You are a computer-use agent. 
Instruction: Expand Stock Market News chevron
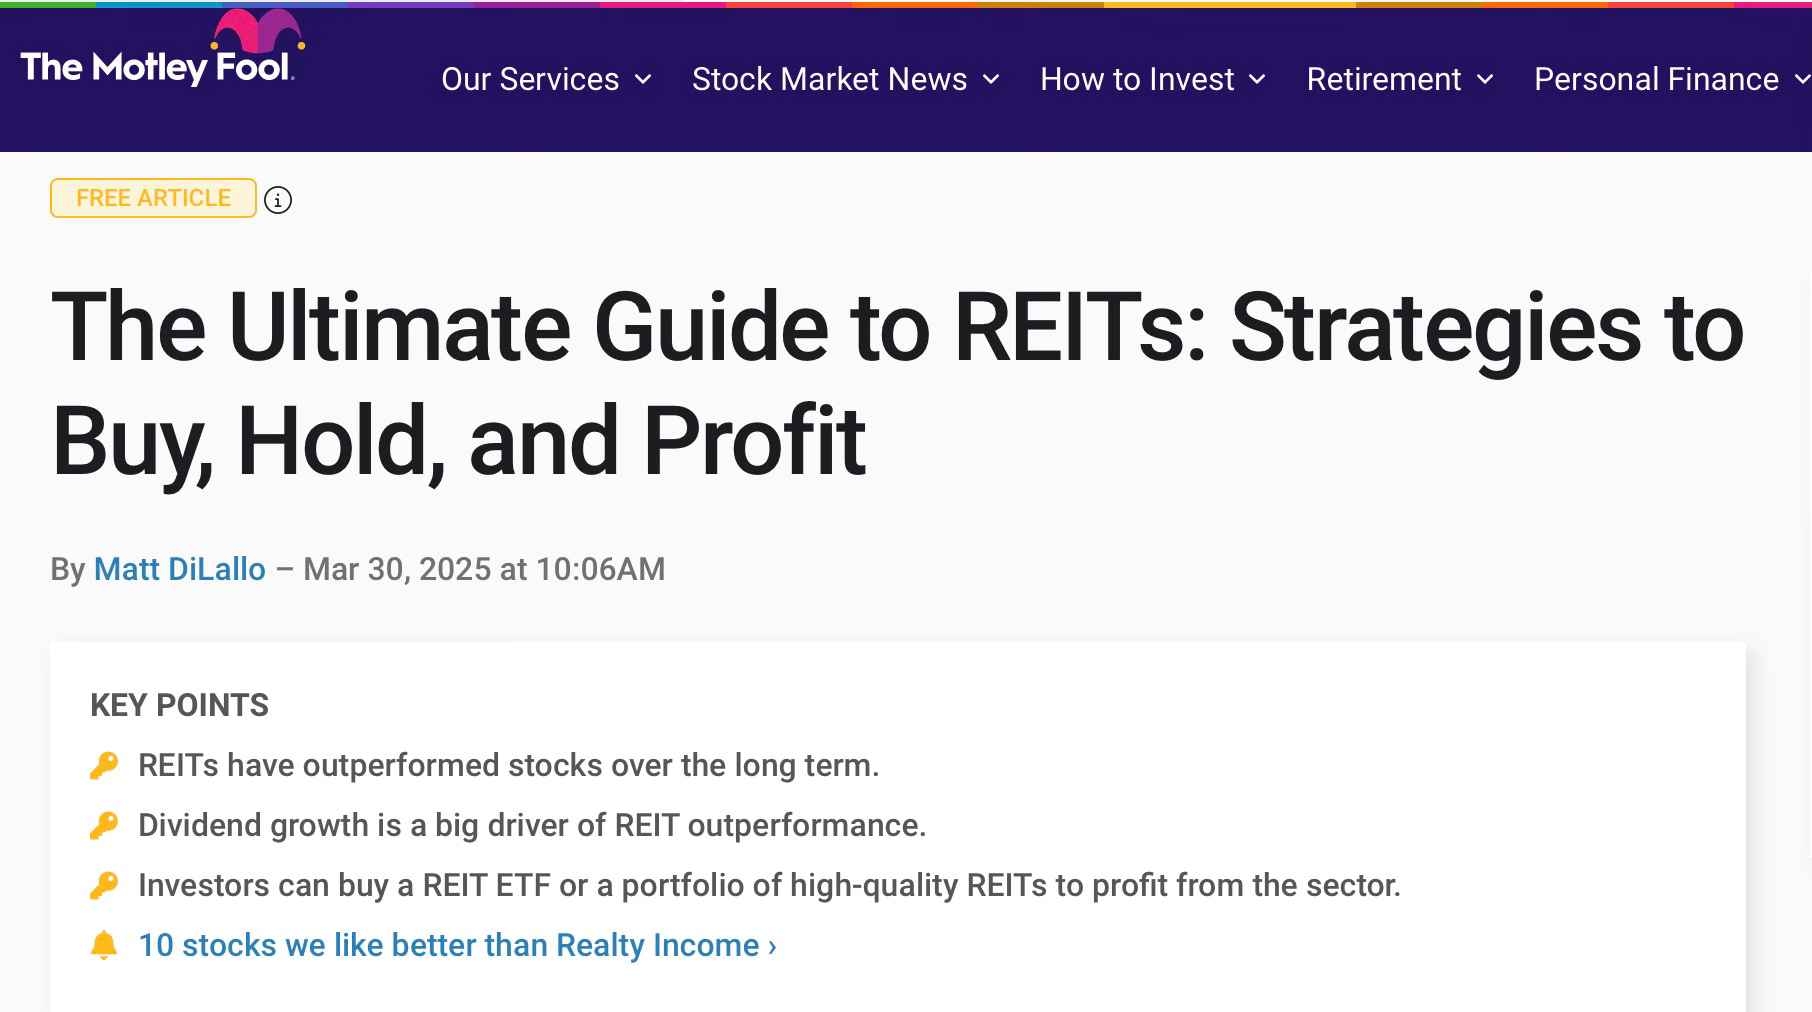tap(991, 79)
